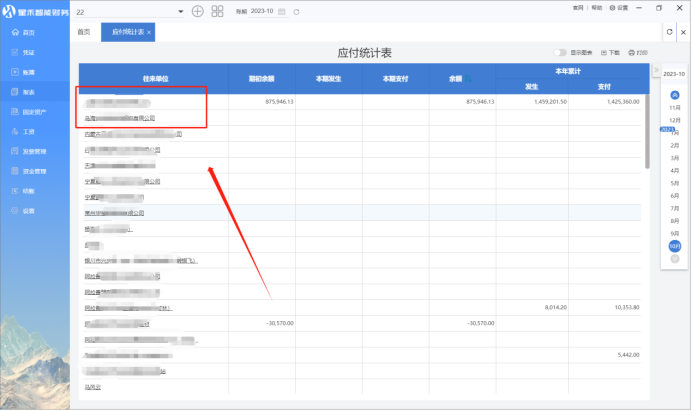Close the 应付统计表 tab with its X
Viewport: 692px width, 411px height.
149,32
